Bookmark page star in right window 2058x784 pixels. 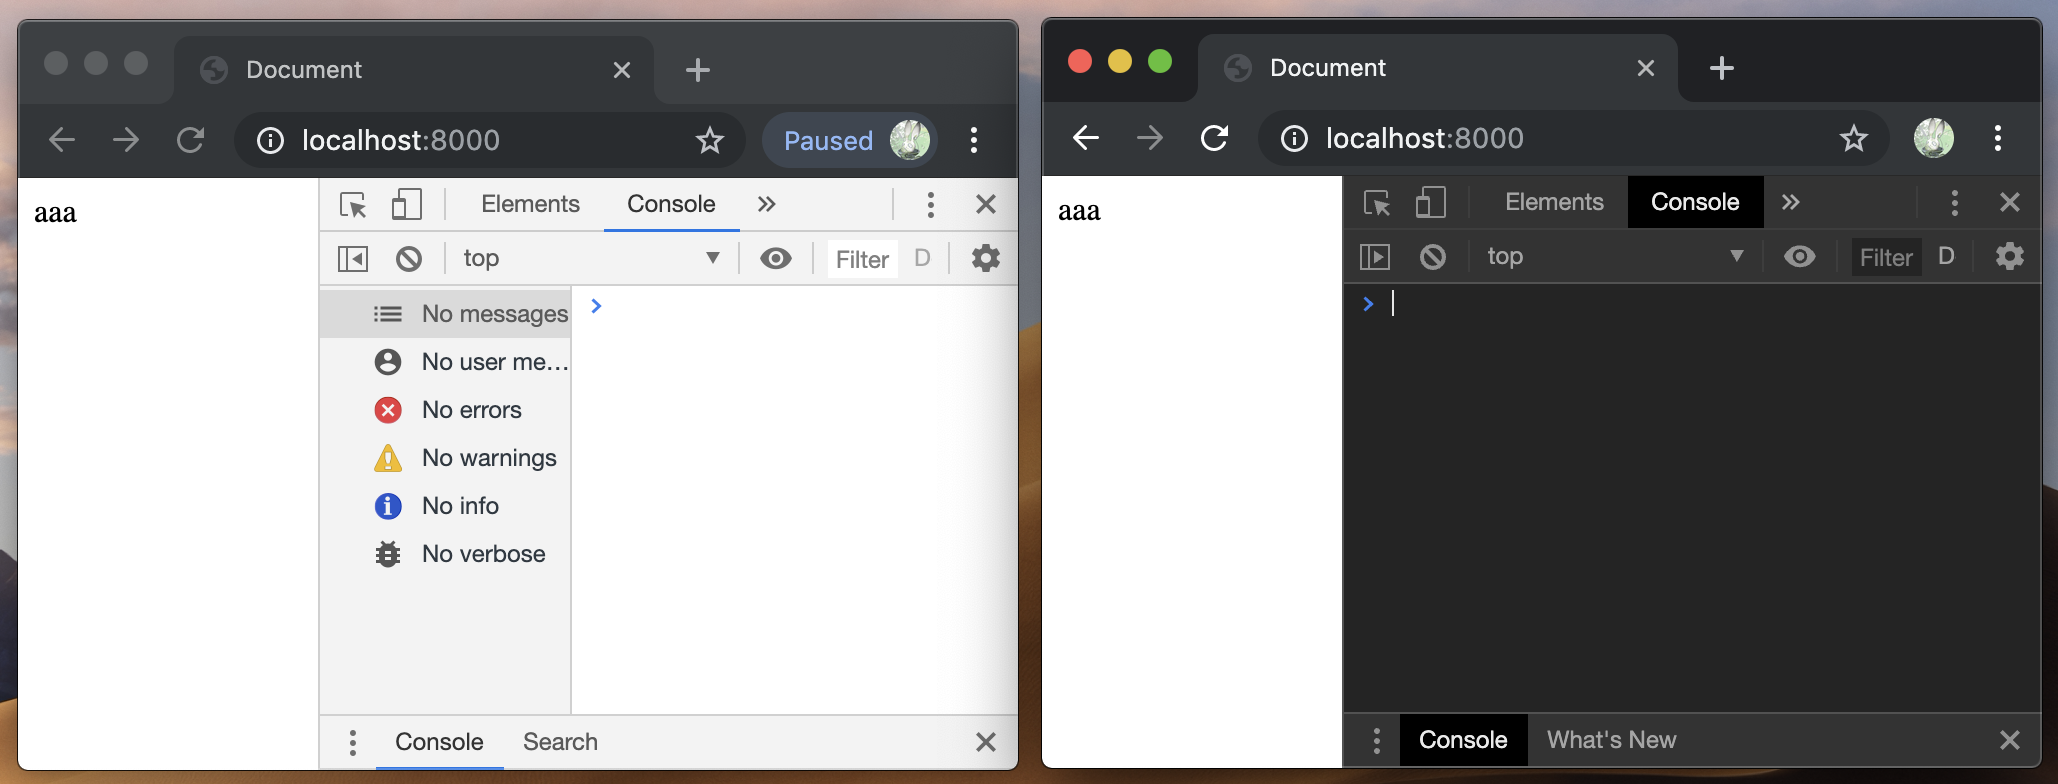(x=1853, y=138)
